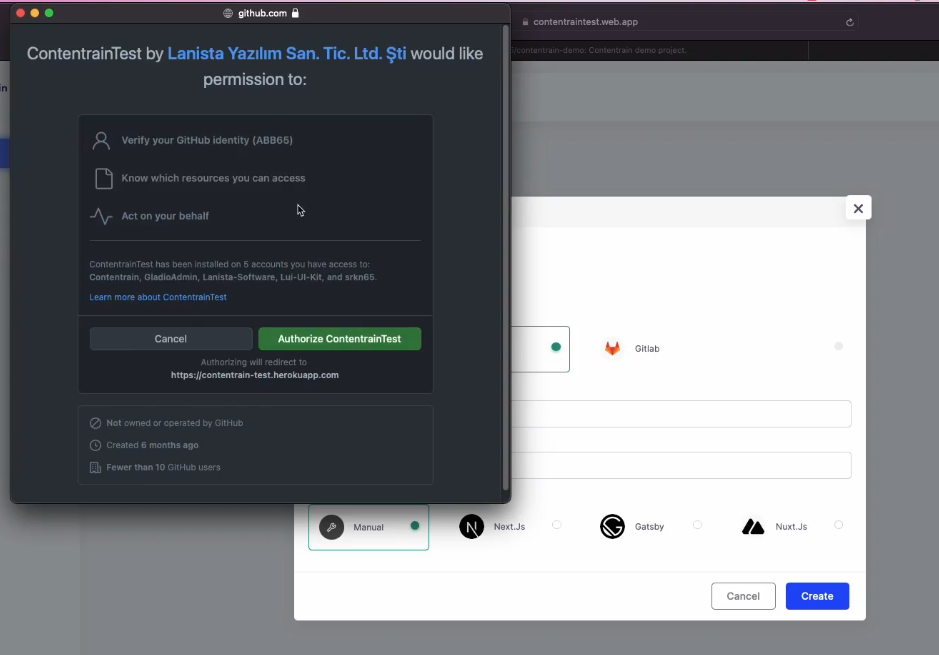Click the Gitlab fox logo icon
The image size is (939, 655).
pos(612,348)
